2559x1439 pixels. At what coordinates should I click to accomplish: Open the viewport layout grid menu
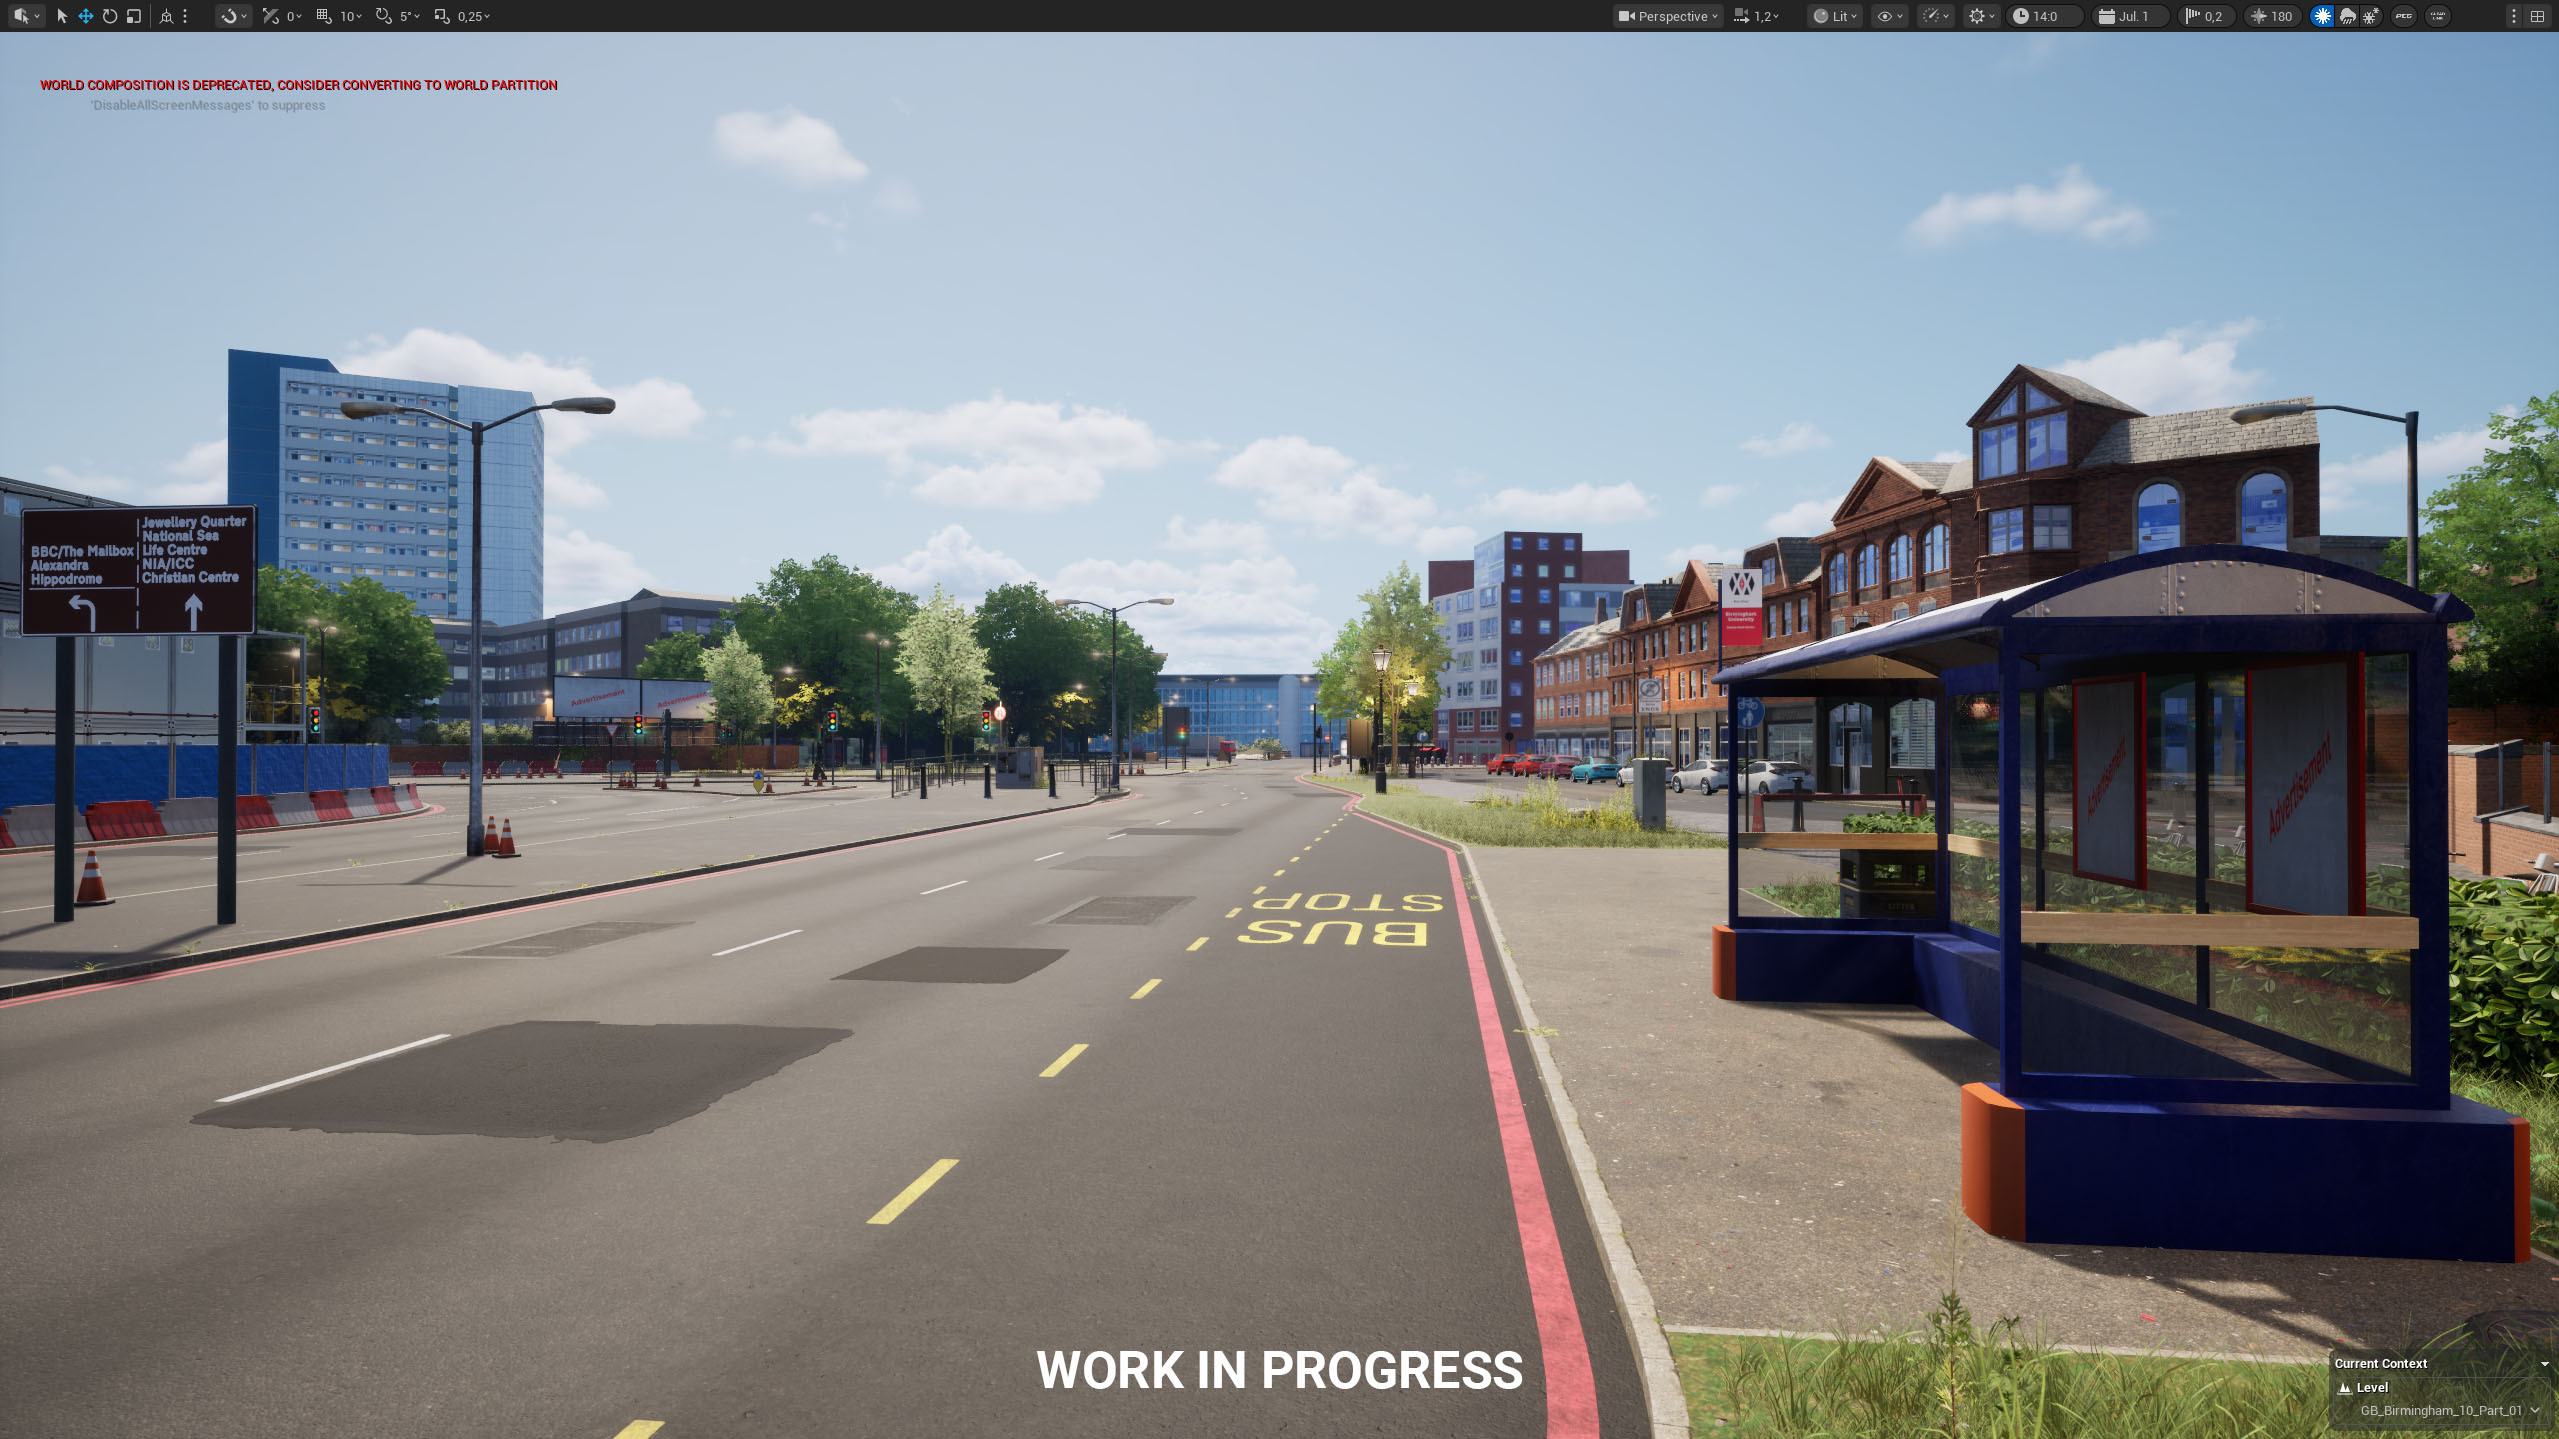point(2537,16)
